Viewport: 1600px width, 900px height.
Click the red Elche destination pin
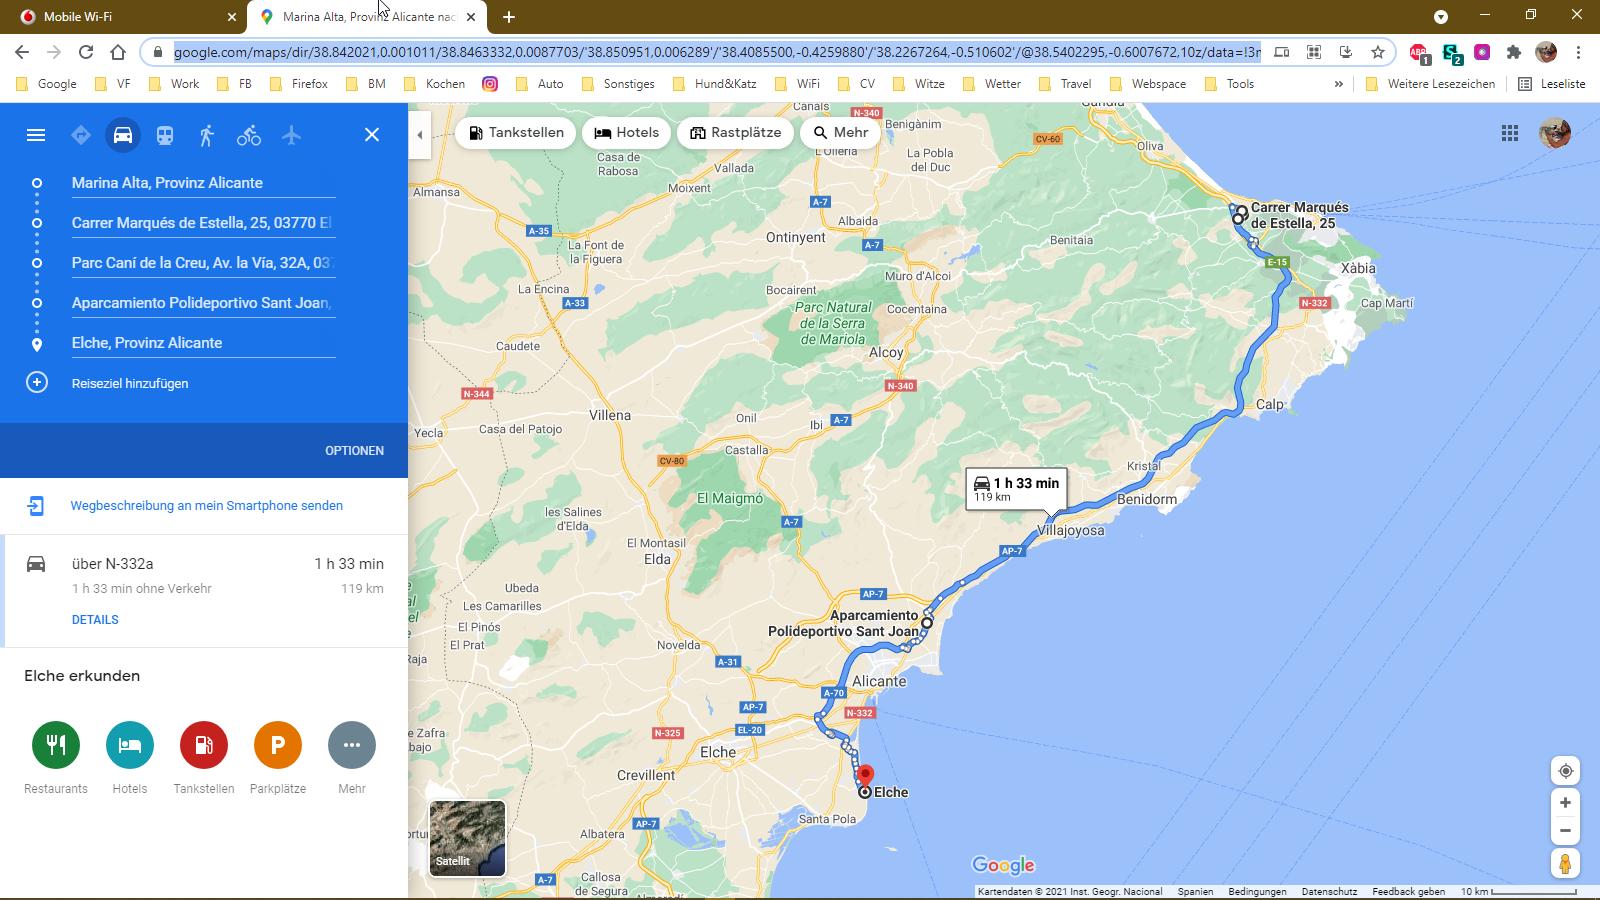point(866,777)
